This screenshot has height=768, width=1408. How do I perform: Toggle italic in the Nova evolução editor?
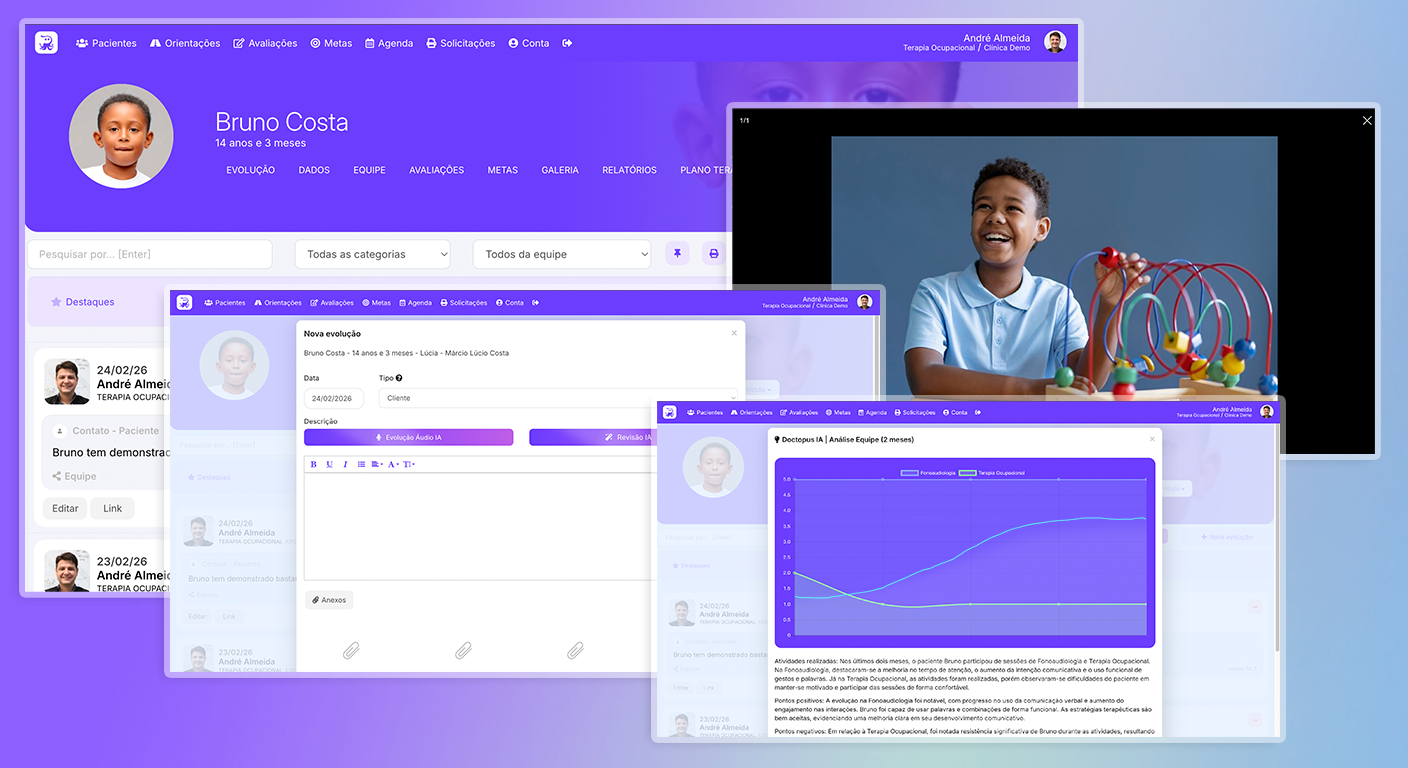345,464
